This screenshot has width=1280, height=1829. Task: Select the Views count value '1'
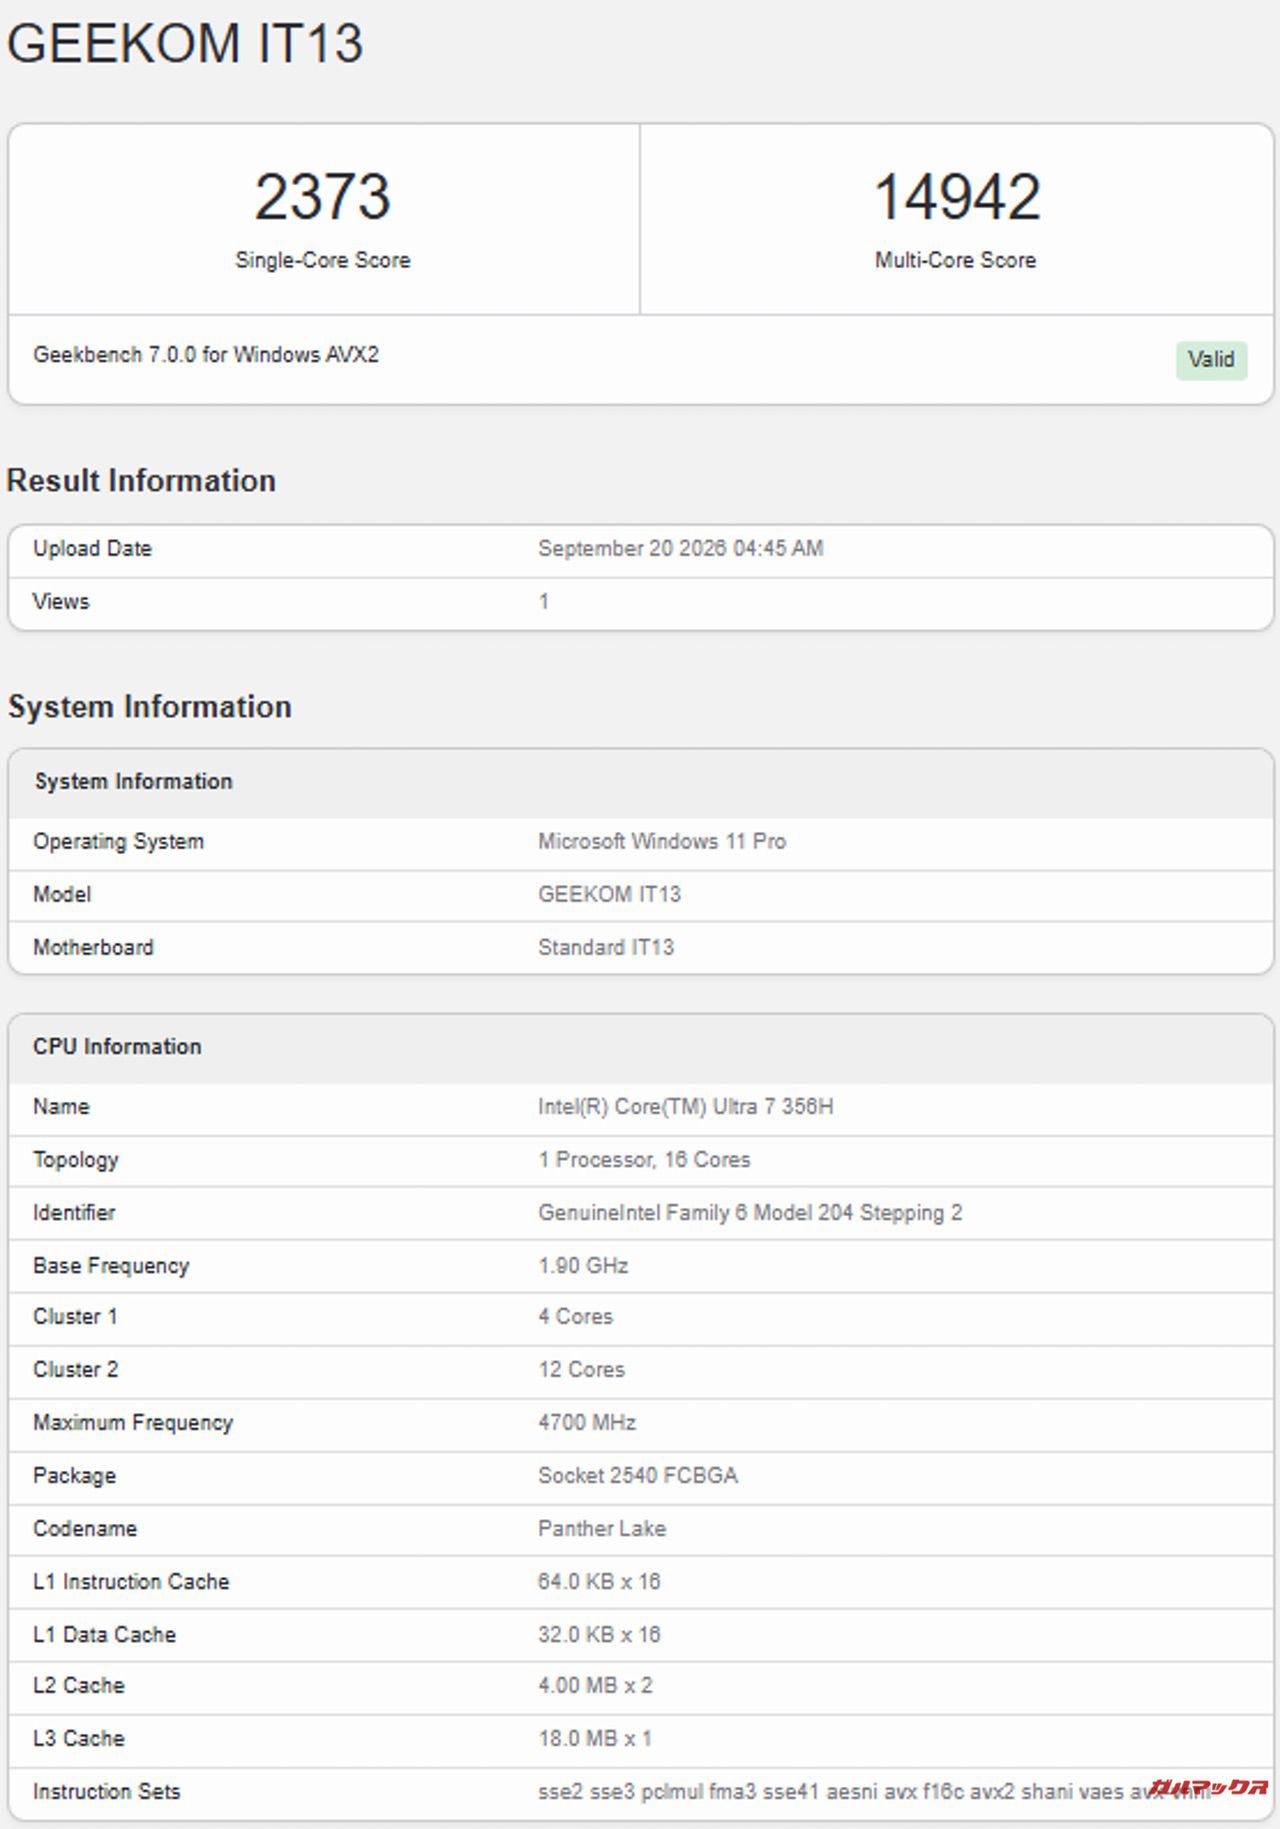(543, 601)
